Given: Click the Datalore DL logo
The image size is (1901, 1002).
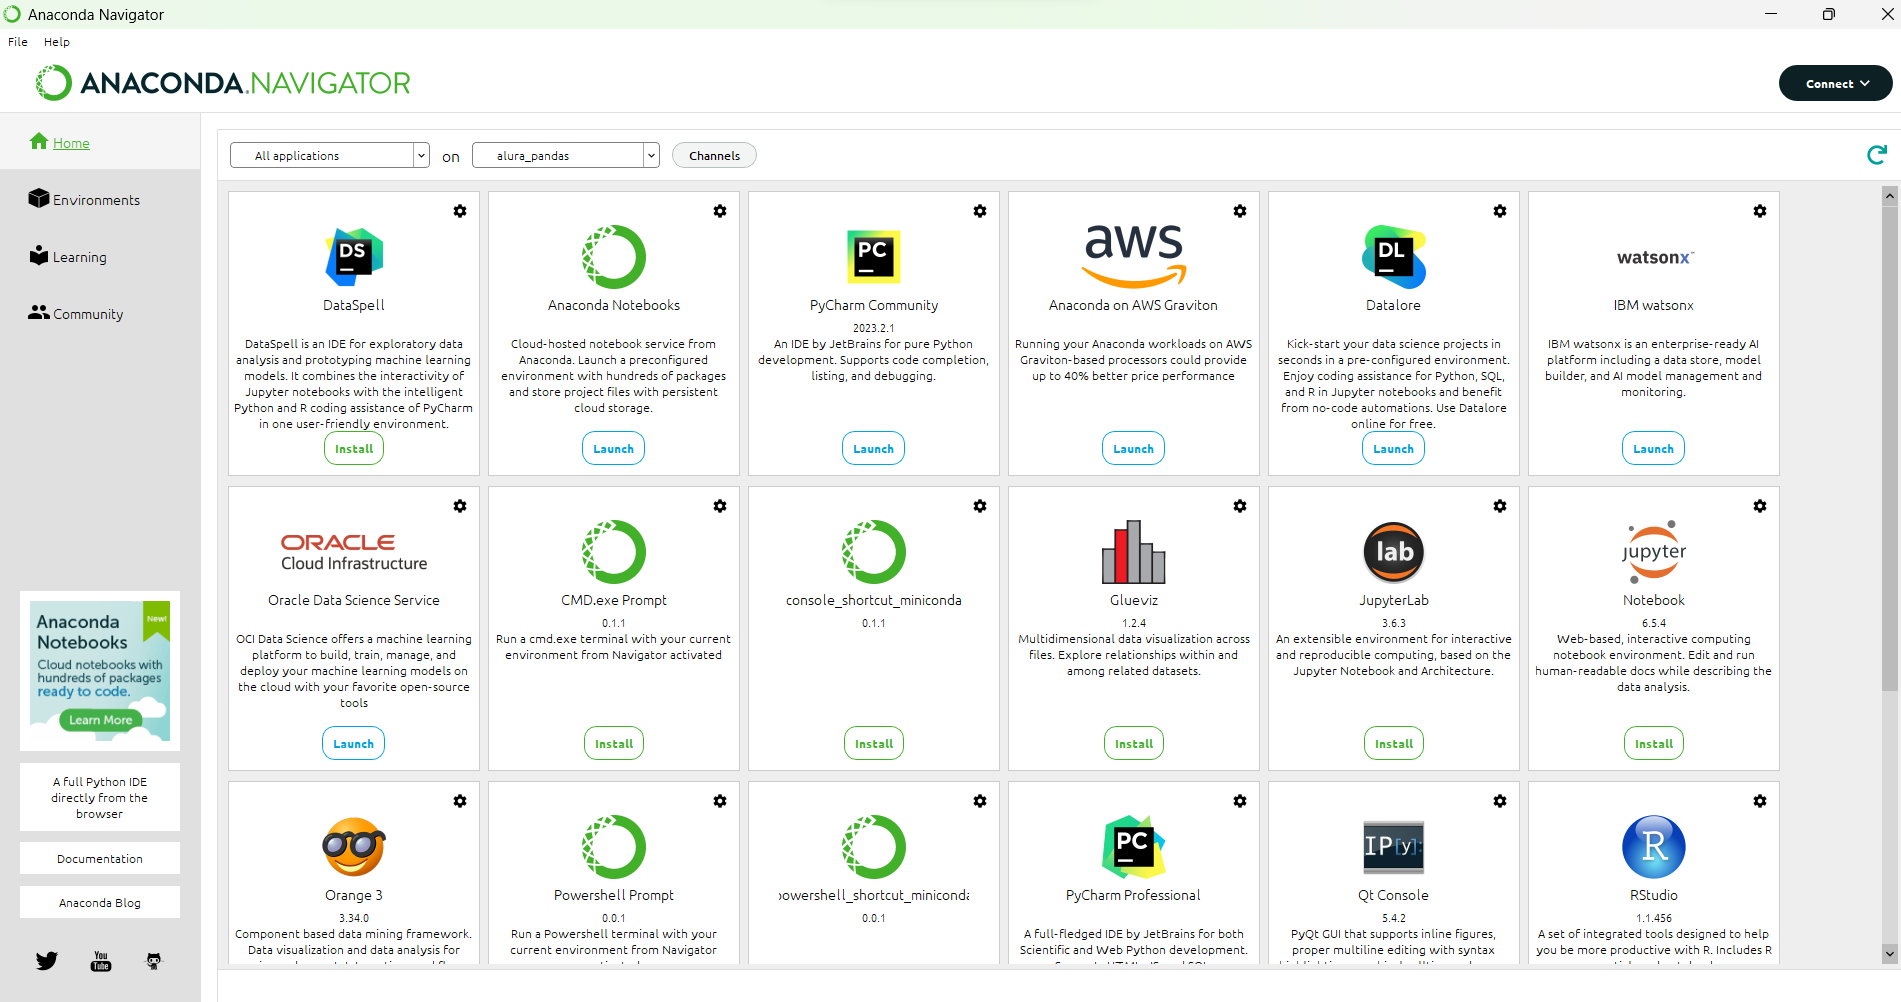Looking at the screenshot, I should point(1394,257).
